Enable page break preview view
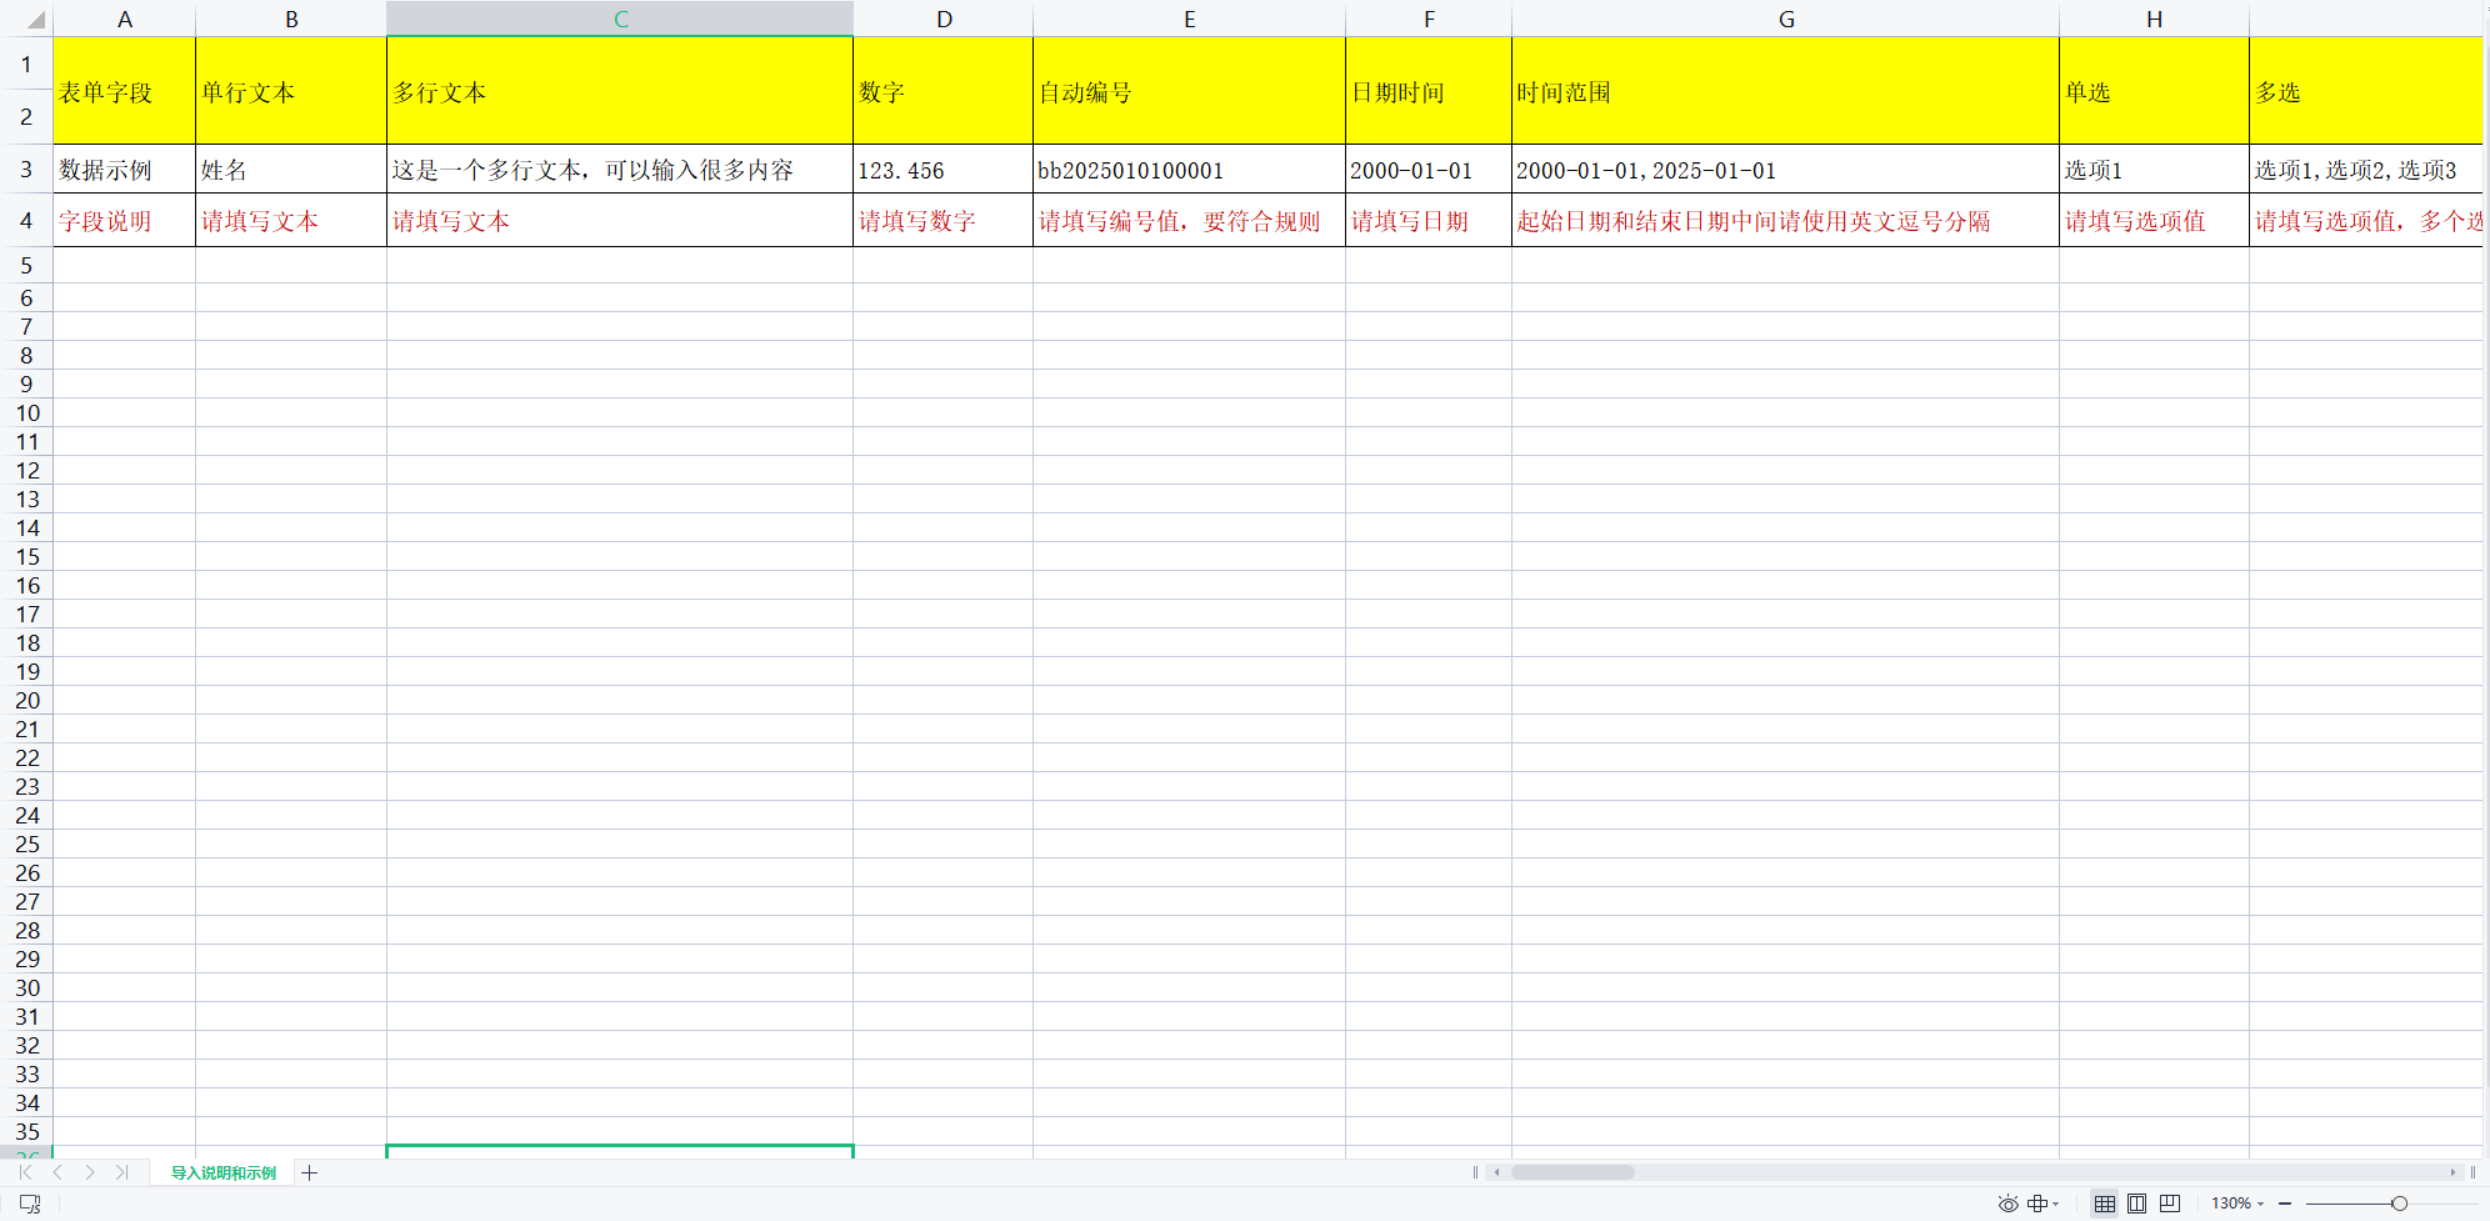 point(2170,1204)
